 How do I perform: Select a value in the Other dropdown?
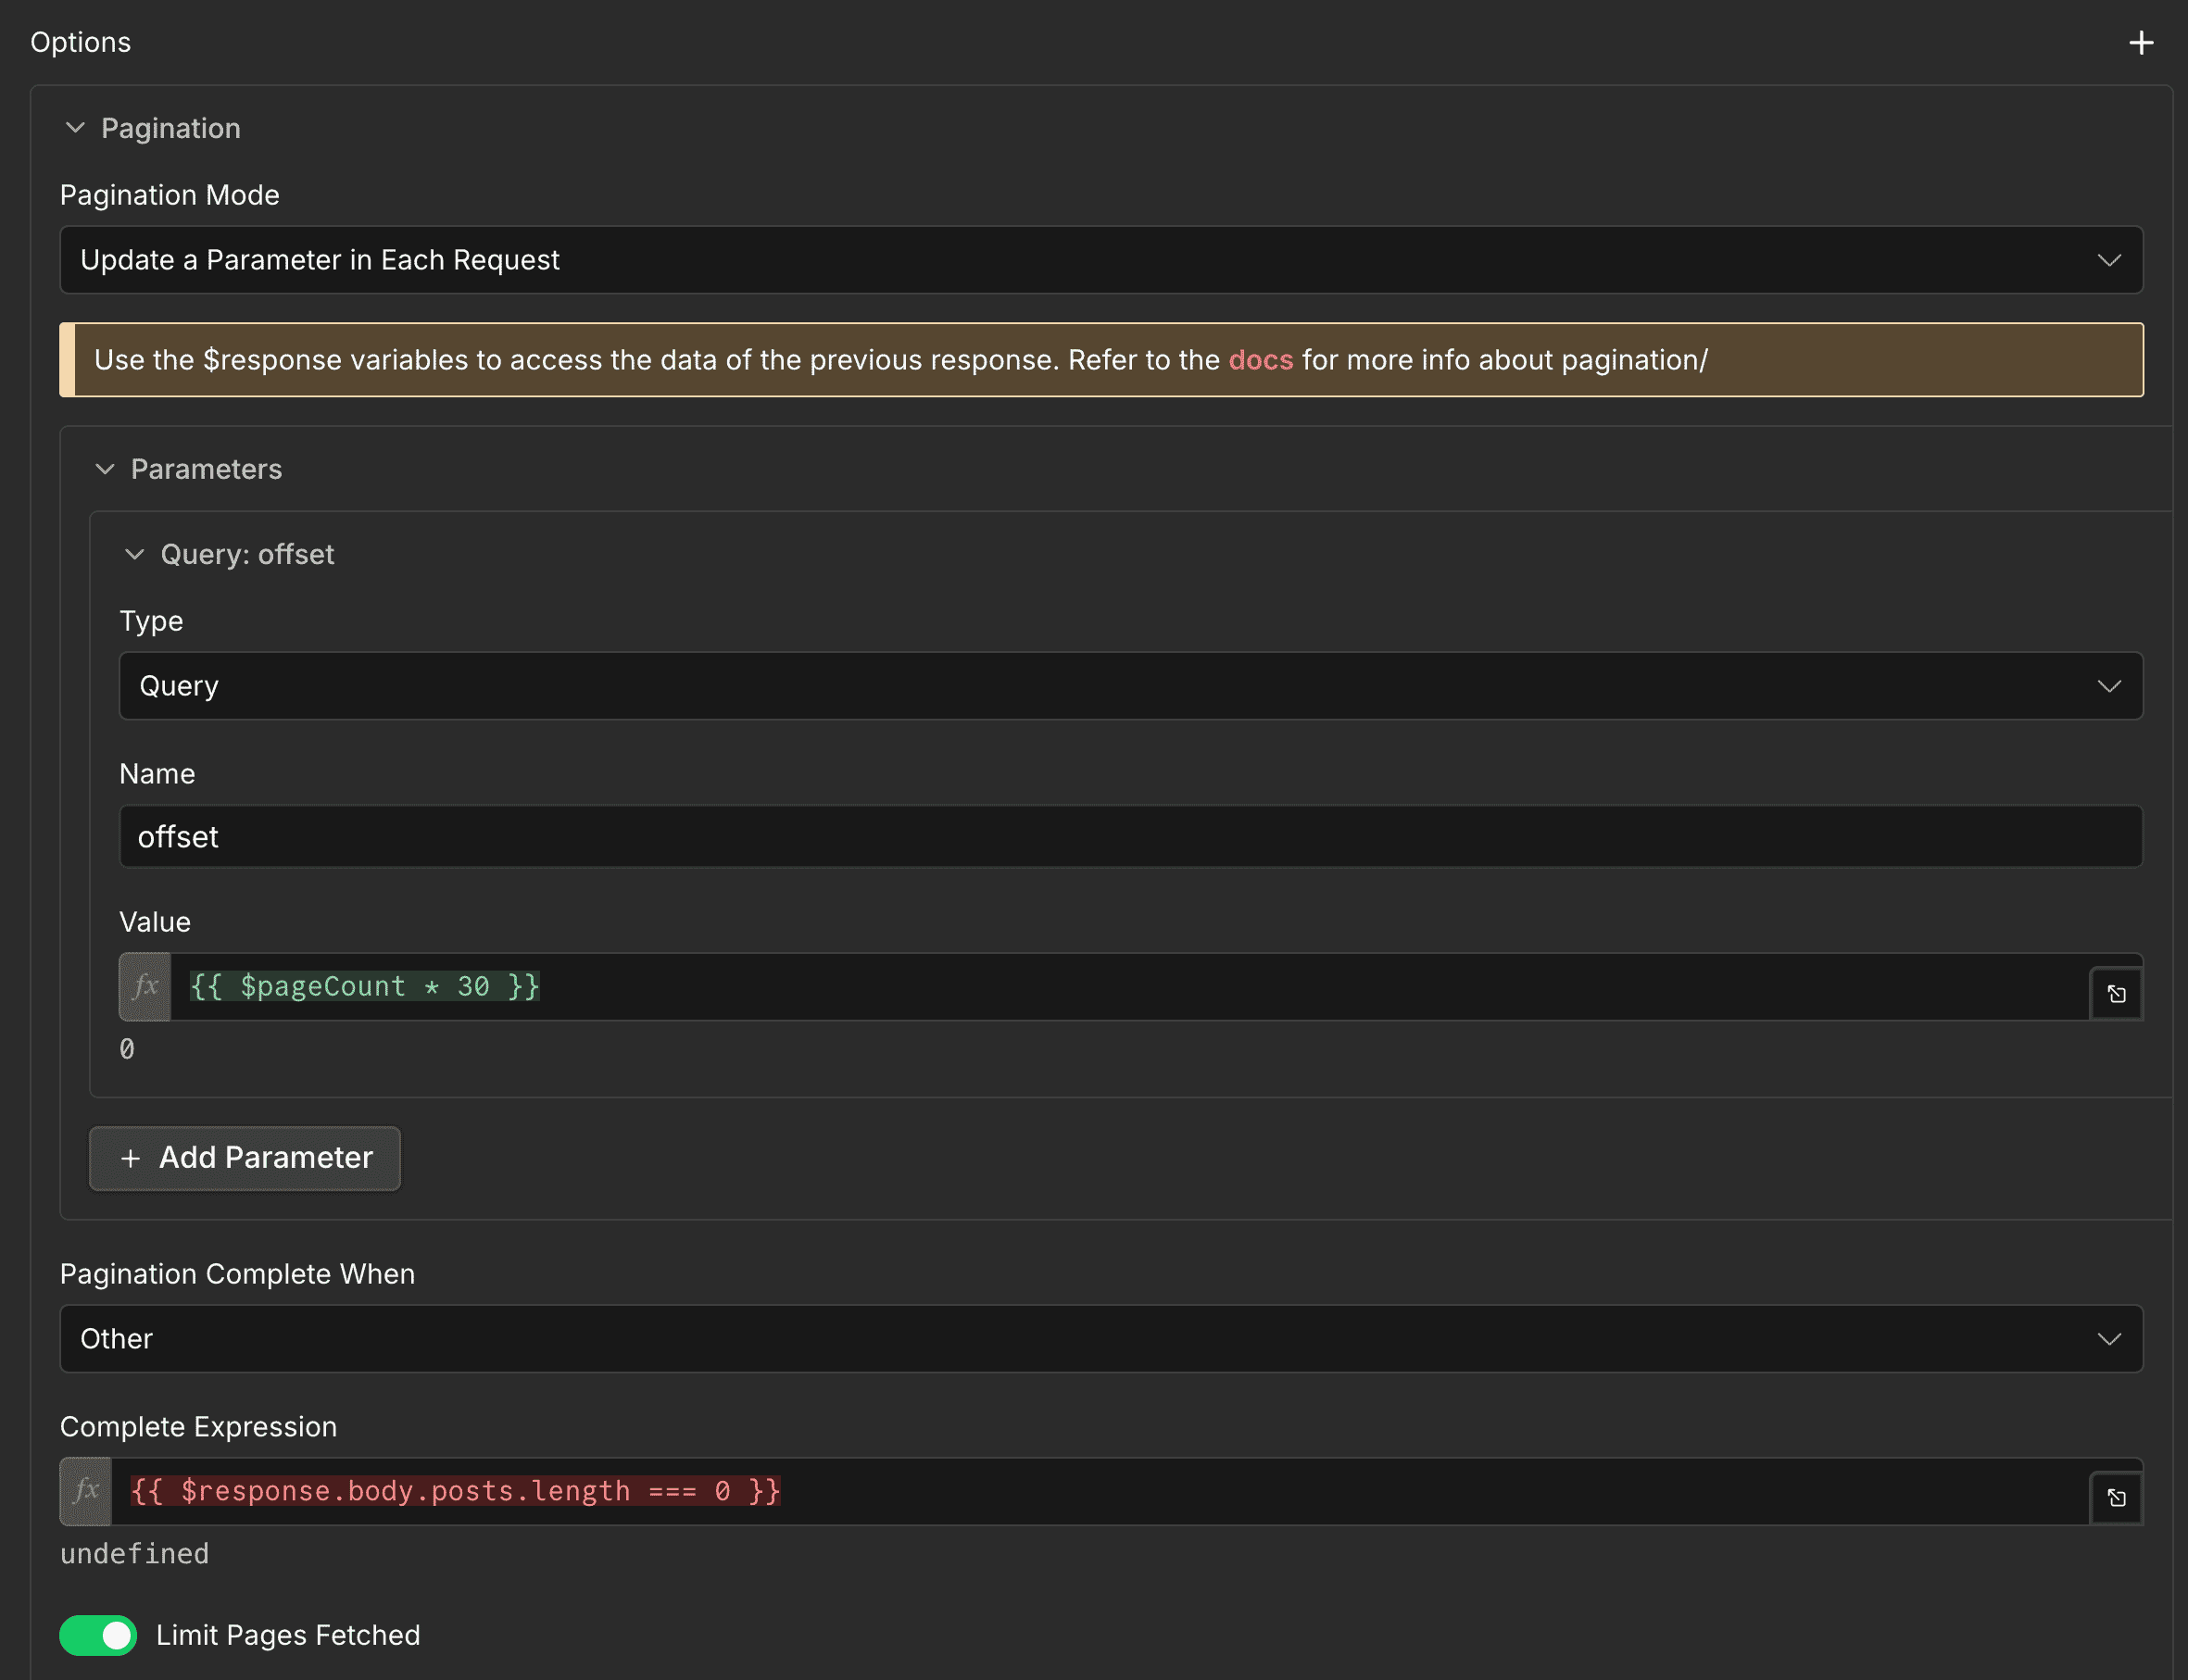click(x=1100, y=1339)
